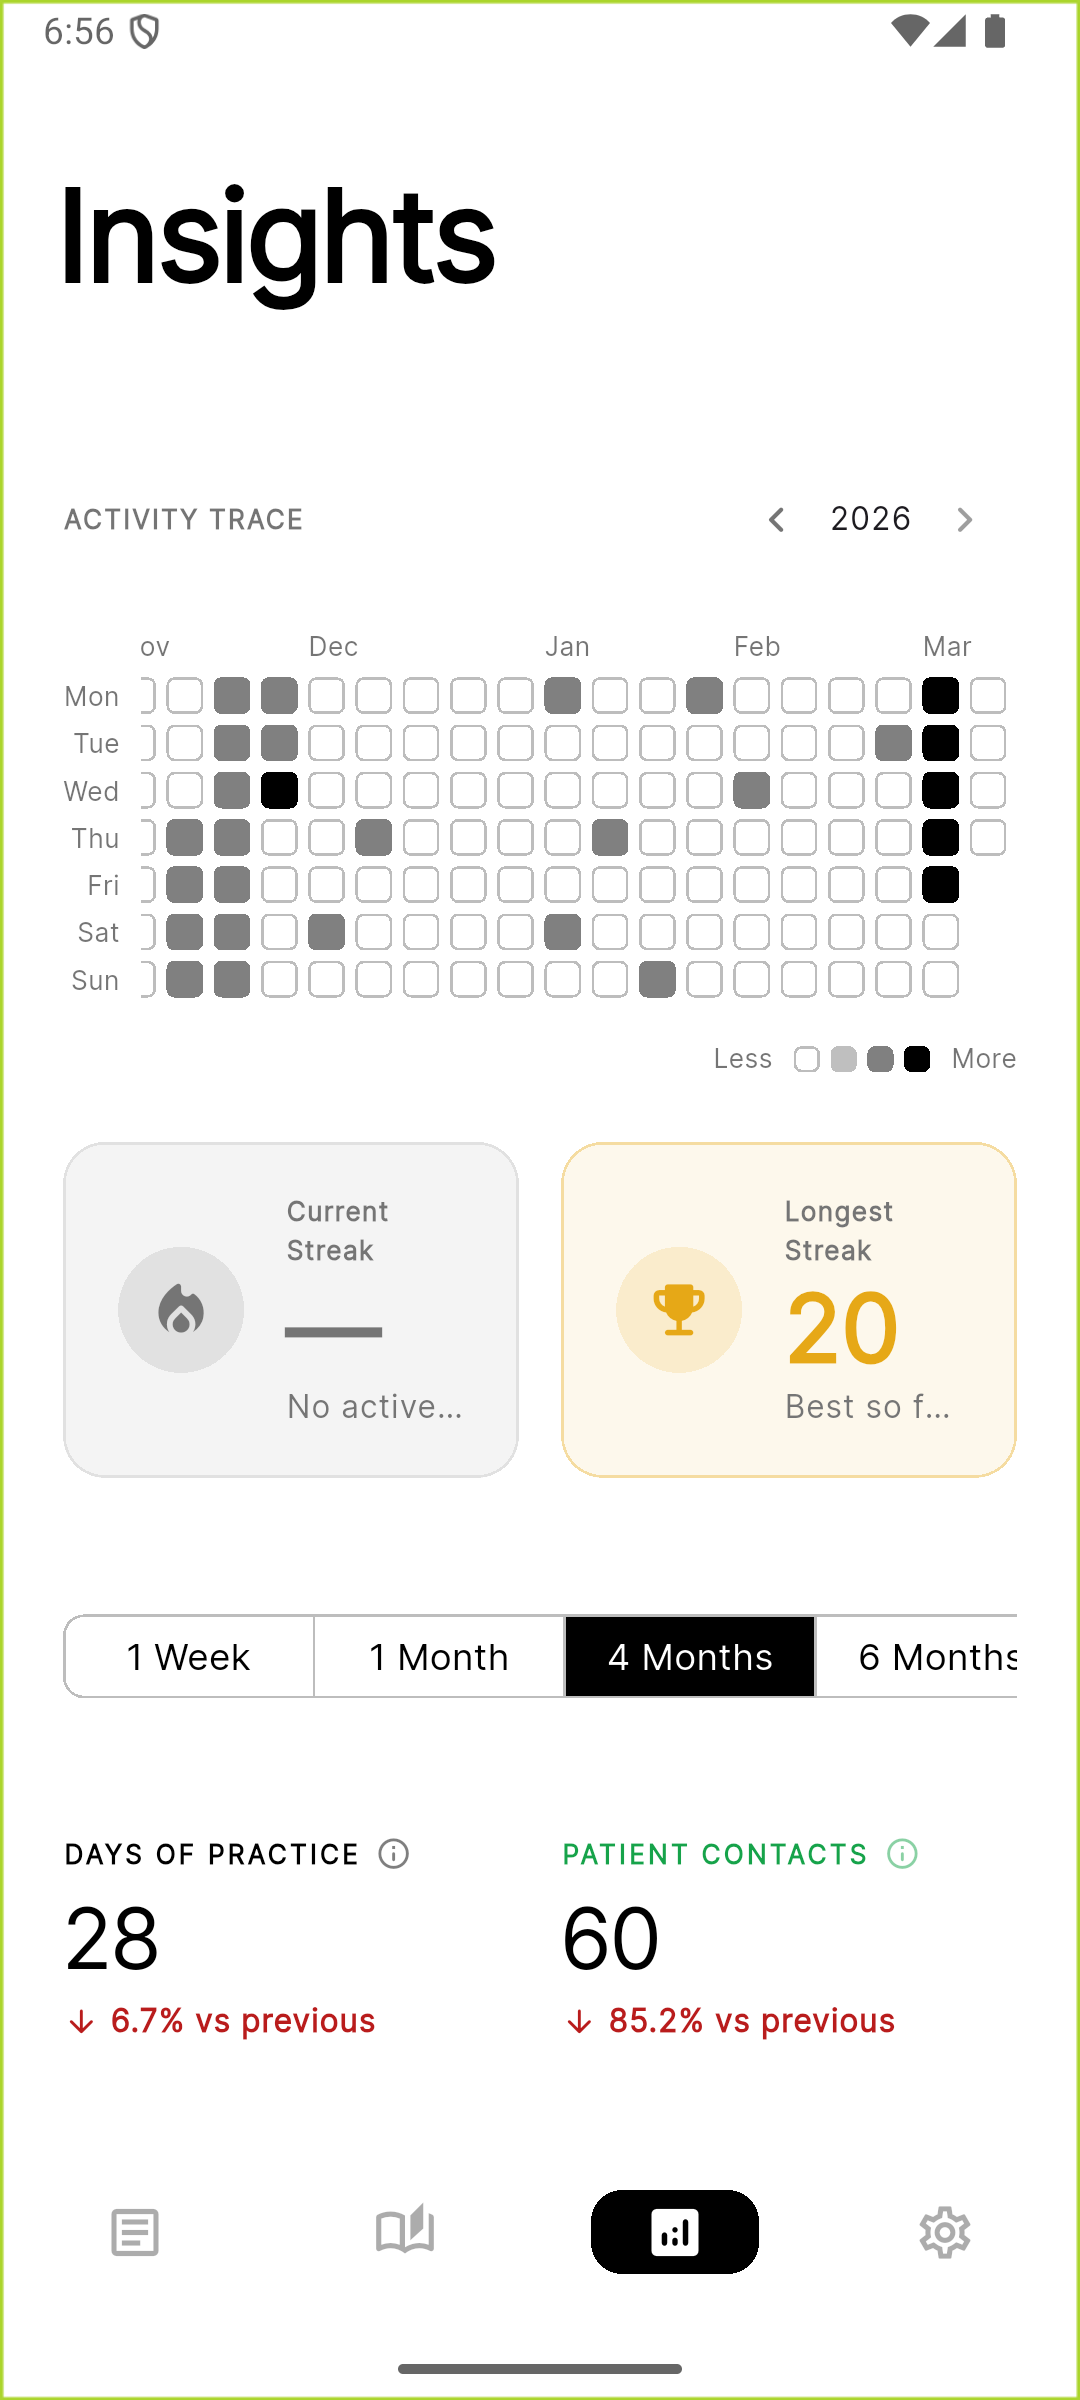Open the settings gear tab
Image resolution: width=1080 pixels, height=2400 pixels.
pyautogui.click(x=945, y=2232)
